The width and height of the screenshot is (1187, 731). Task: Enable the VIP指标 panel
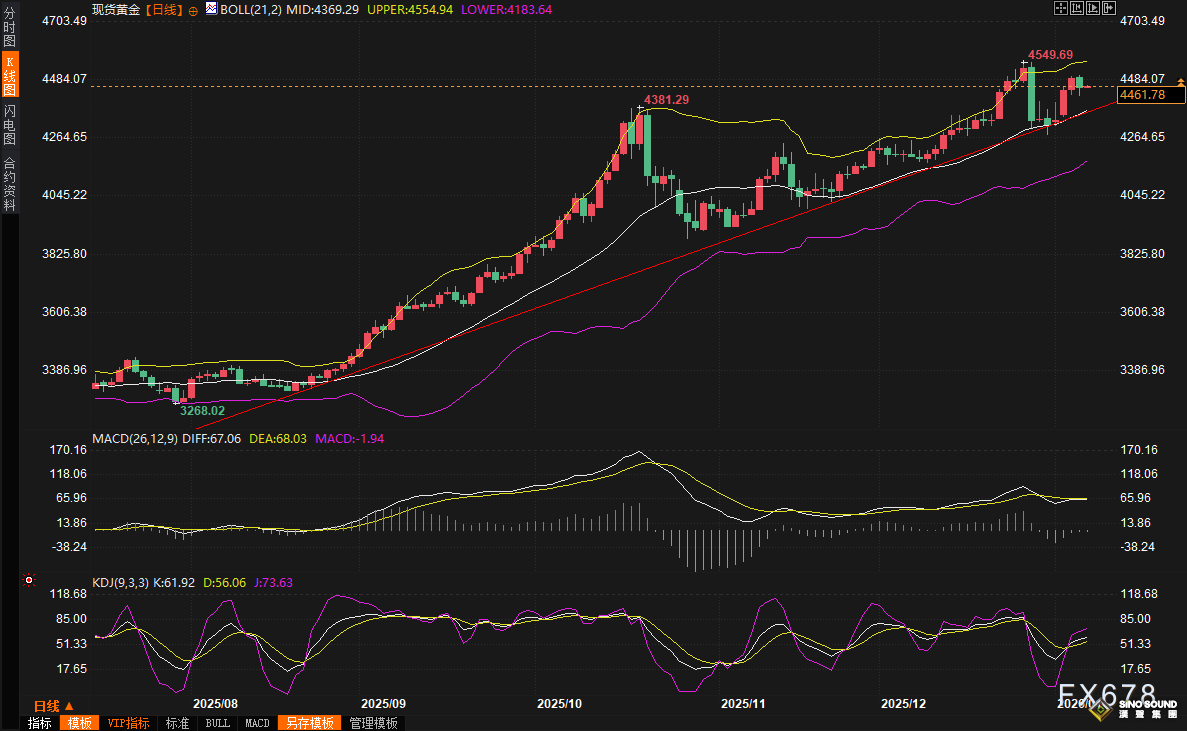click(x=128, y=723)
